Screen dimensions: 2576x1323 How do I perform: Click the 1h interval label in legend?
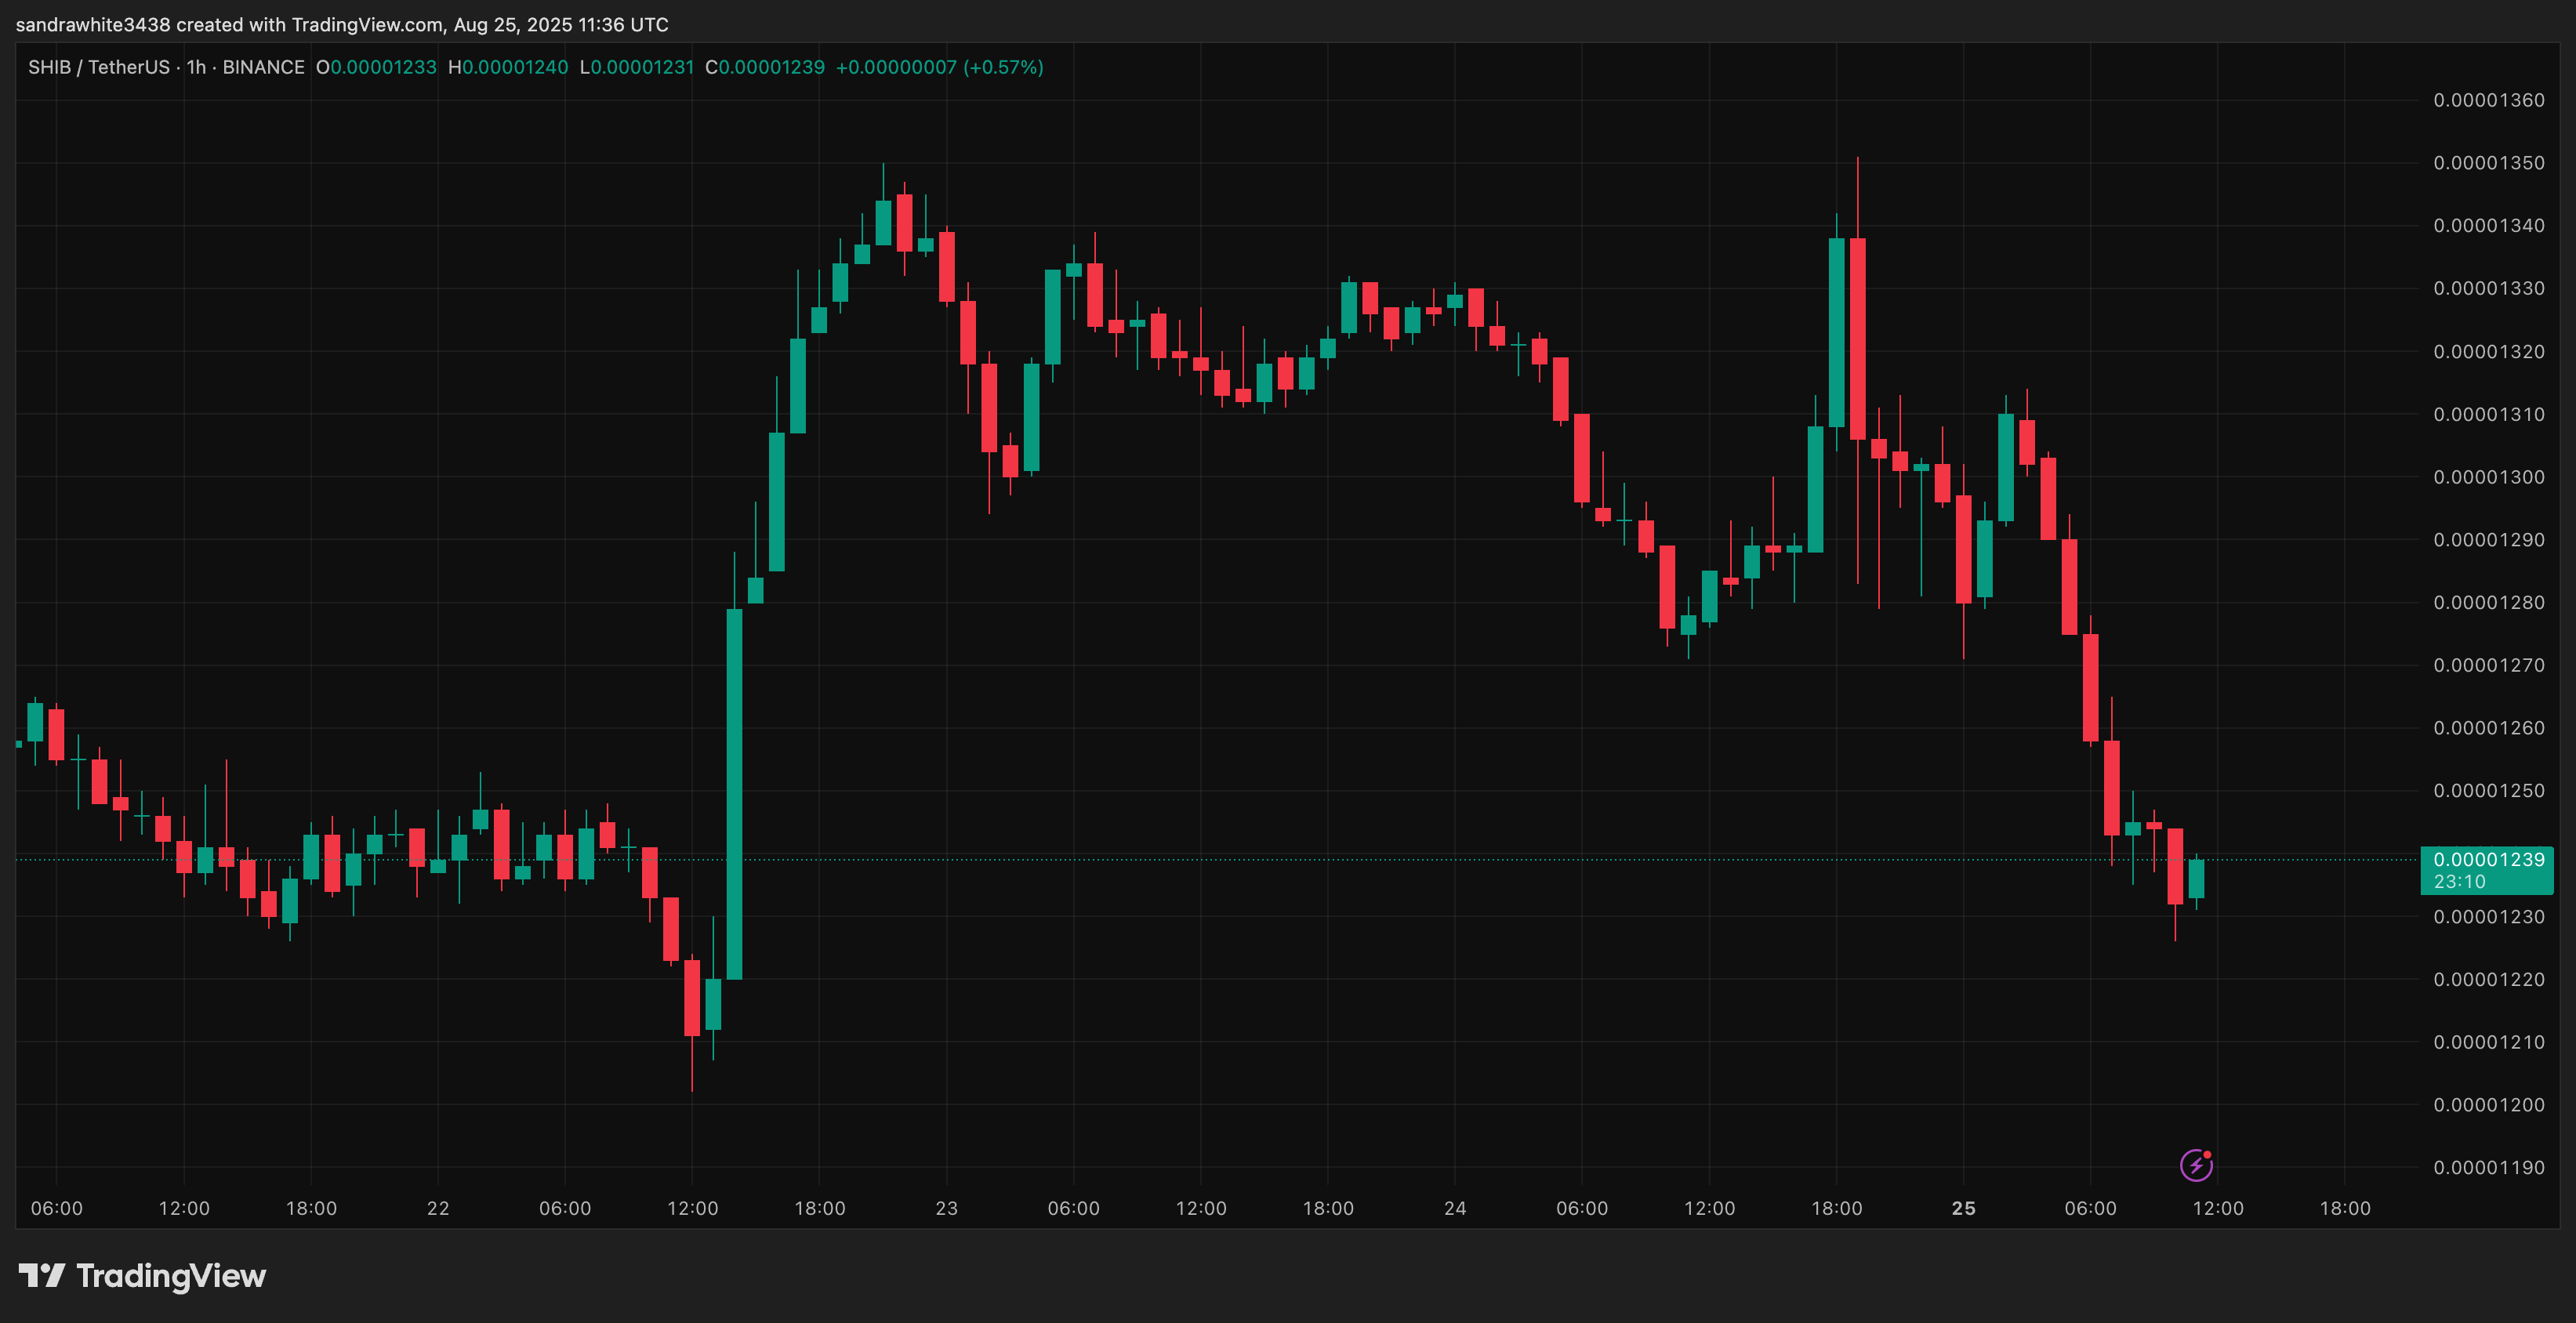(196, 67)
